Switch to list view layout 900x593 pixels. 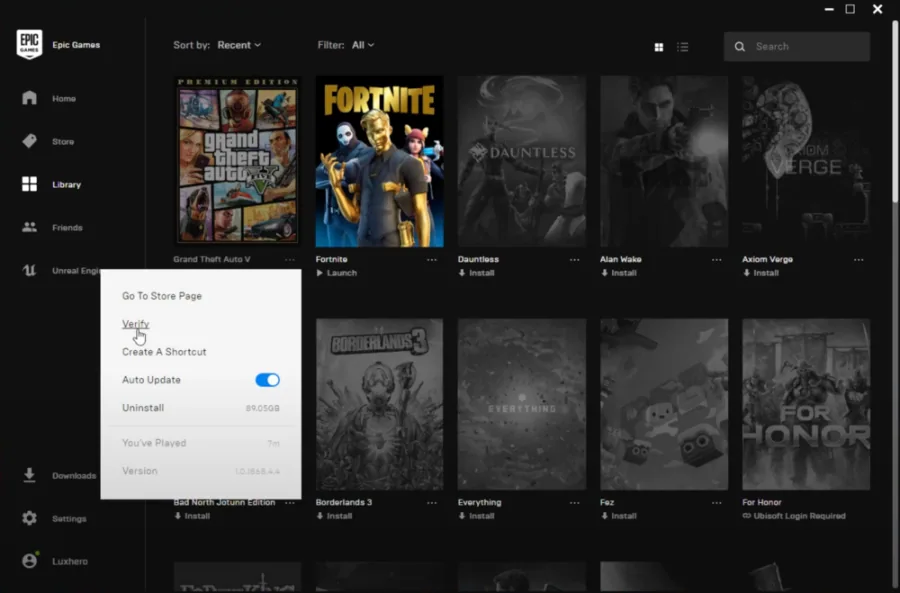(x=682, y=47)
